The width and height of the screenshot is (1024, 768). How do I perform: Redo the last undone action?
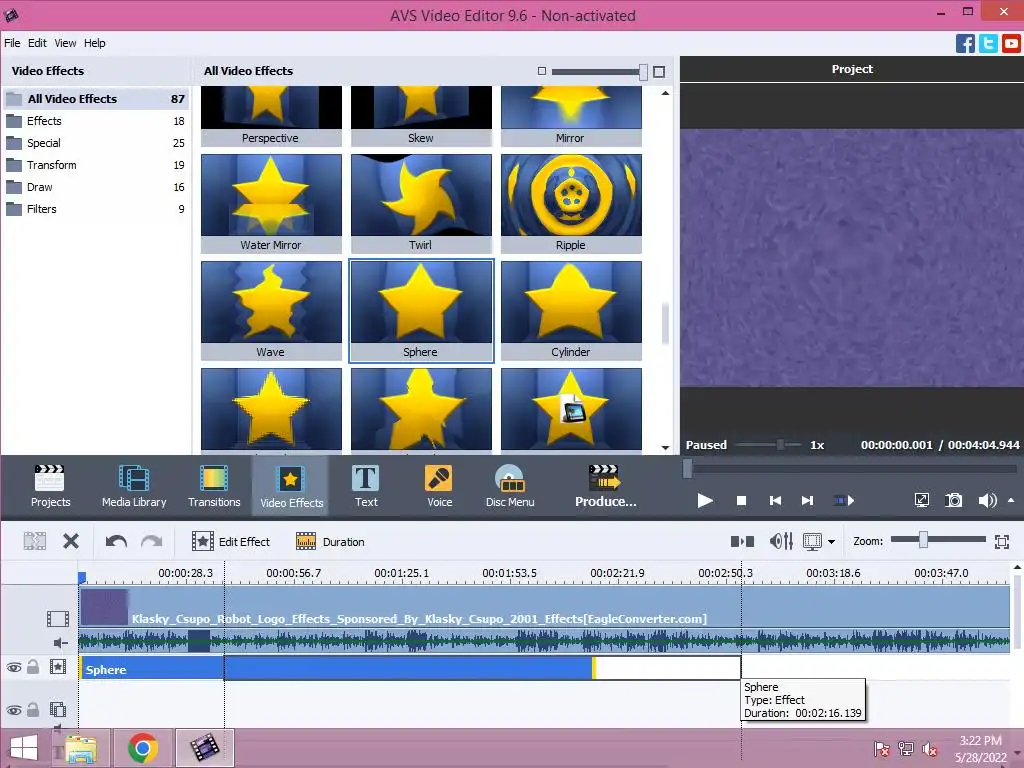click(152, 541)
